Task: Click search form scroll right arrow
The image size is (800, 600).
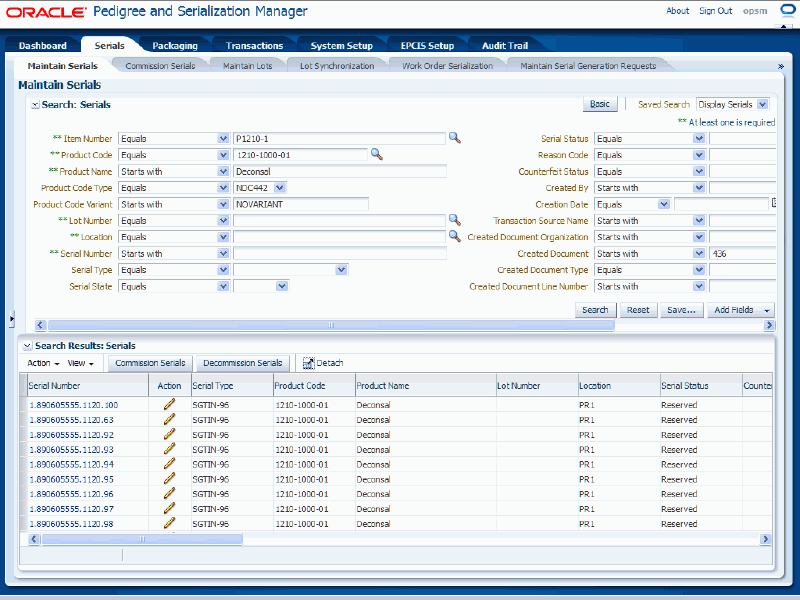Action: click(x=769, y=325)
